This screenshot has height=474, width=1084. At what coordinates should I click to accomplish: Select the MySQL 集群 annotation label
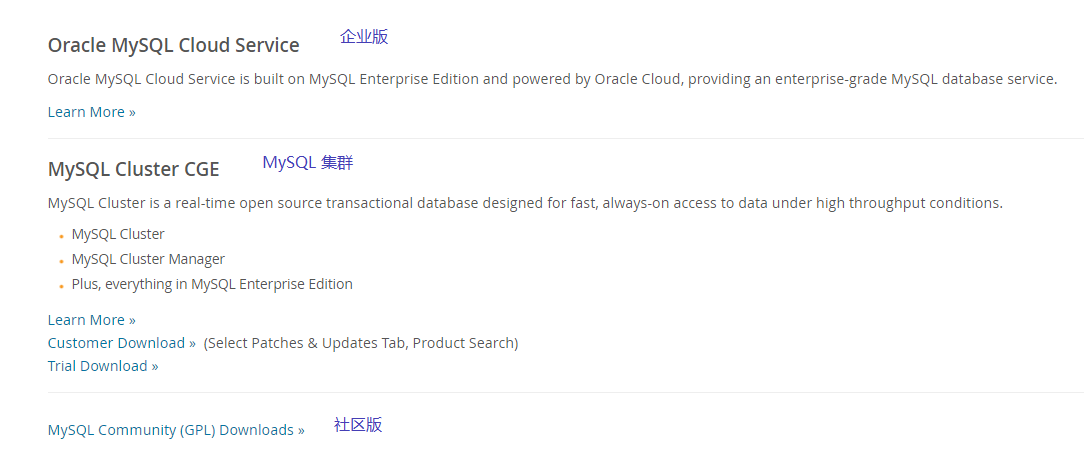(308, 163)
